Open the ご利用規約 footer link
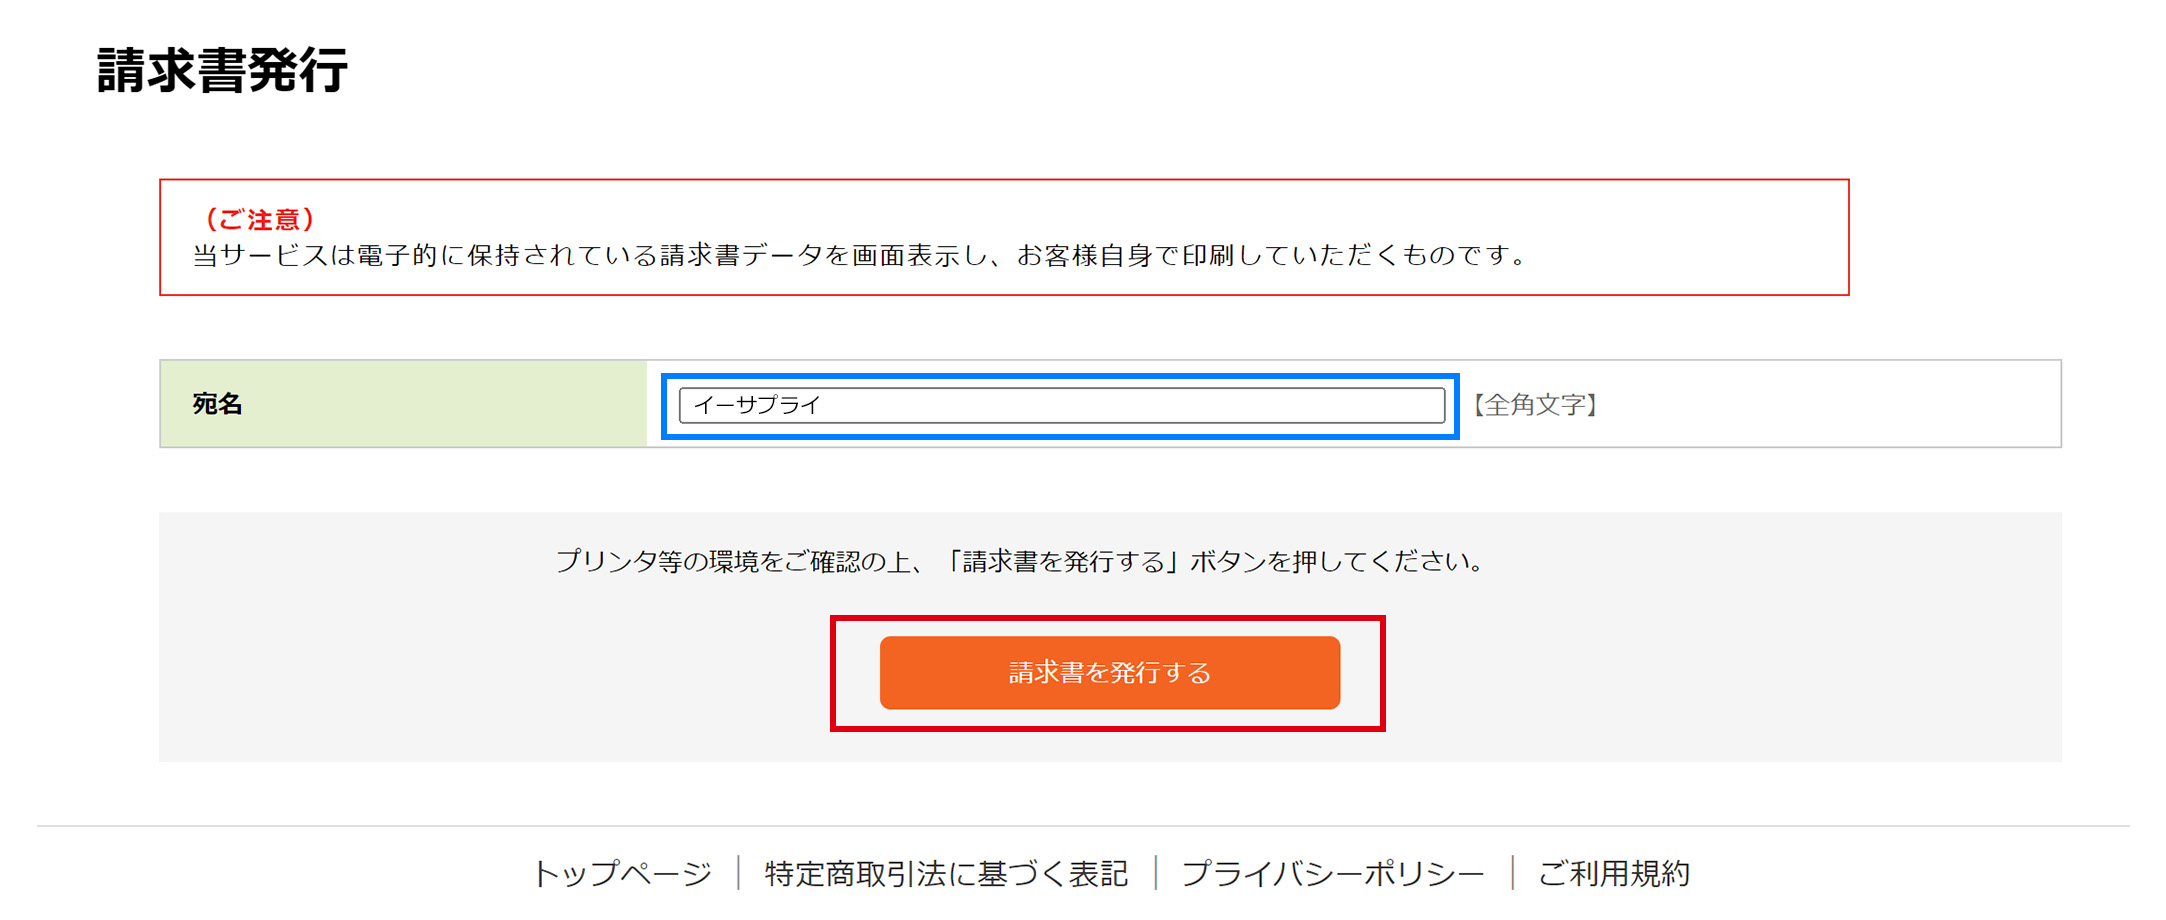2166x920 pixels. [1613, 874]
